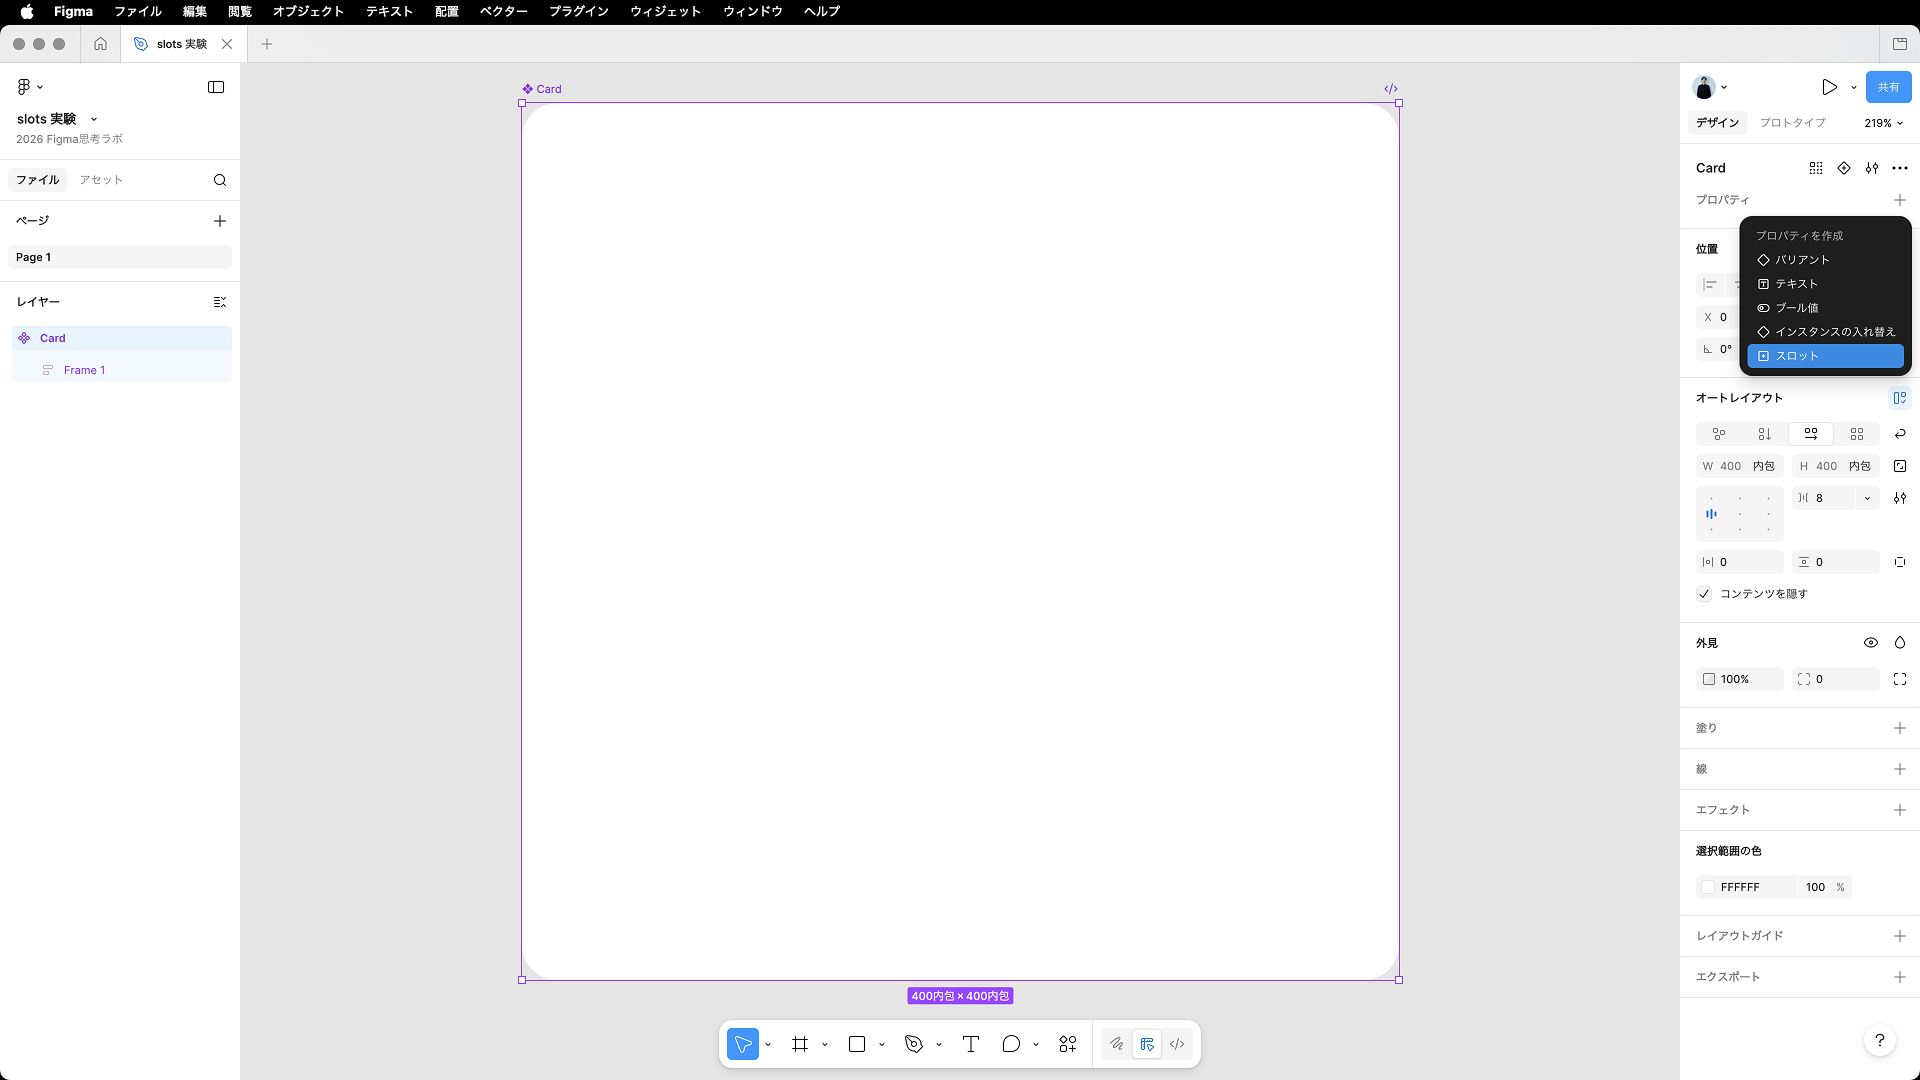Open the 219% zoom dropdown
1920x1080 pixels.
(x=1883, y=123)
